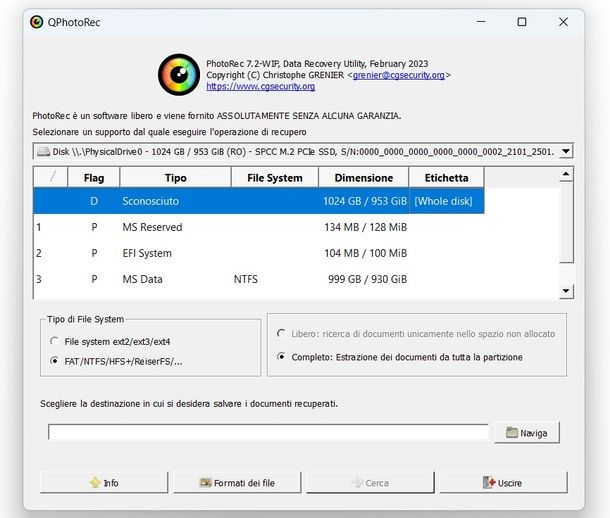This screenshot has width=610, height=518.
Task: Select the MS Reserved partition row
Action: (259, 227)
